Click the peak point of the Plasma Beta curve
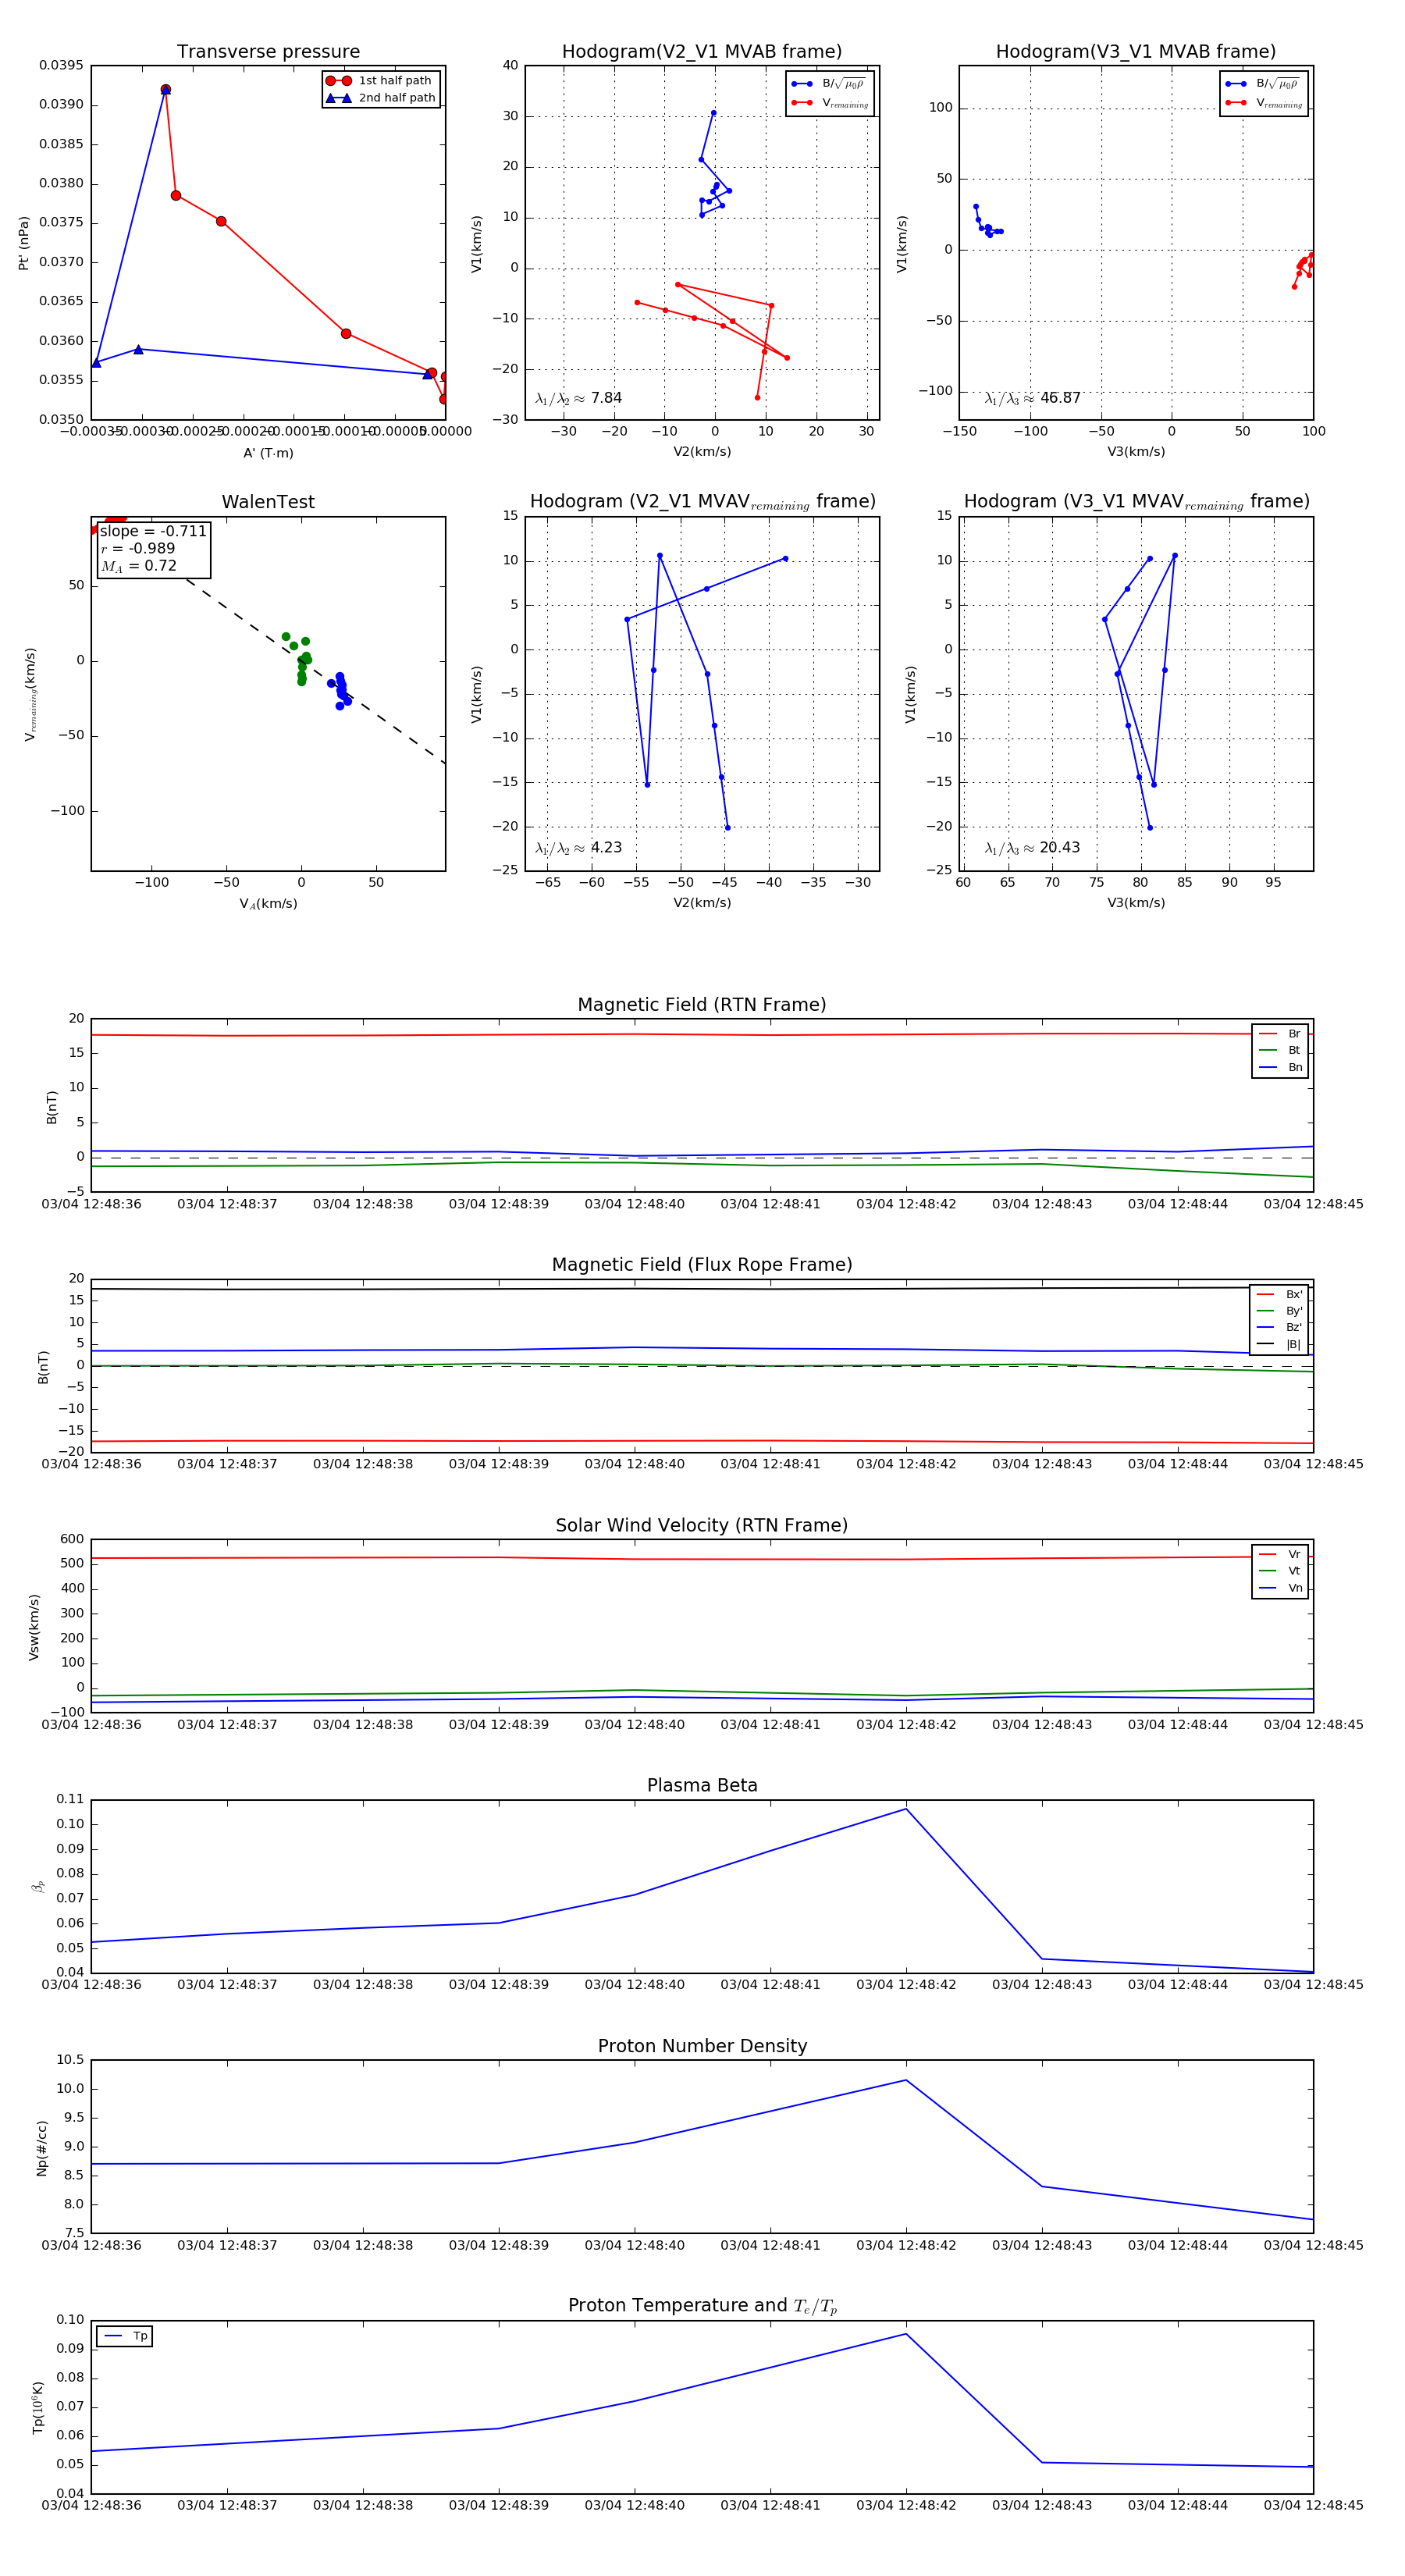Image resolution: width=1405 pixels, height=2576 pixels. [906, 1809]
